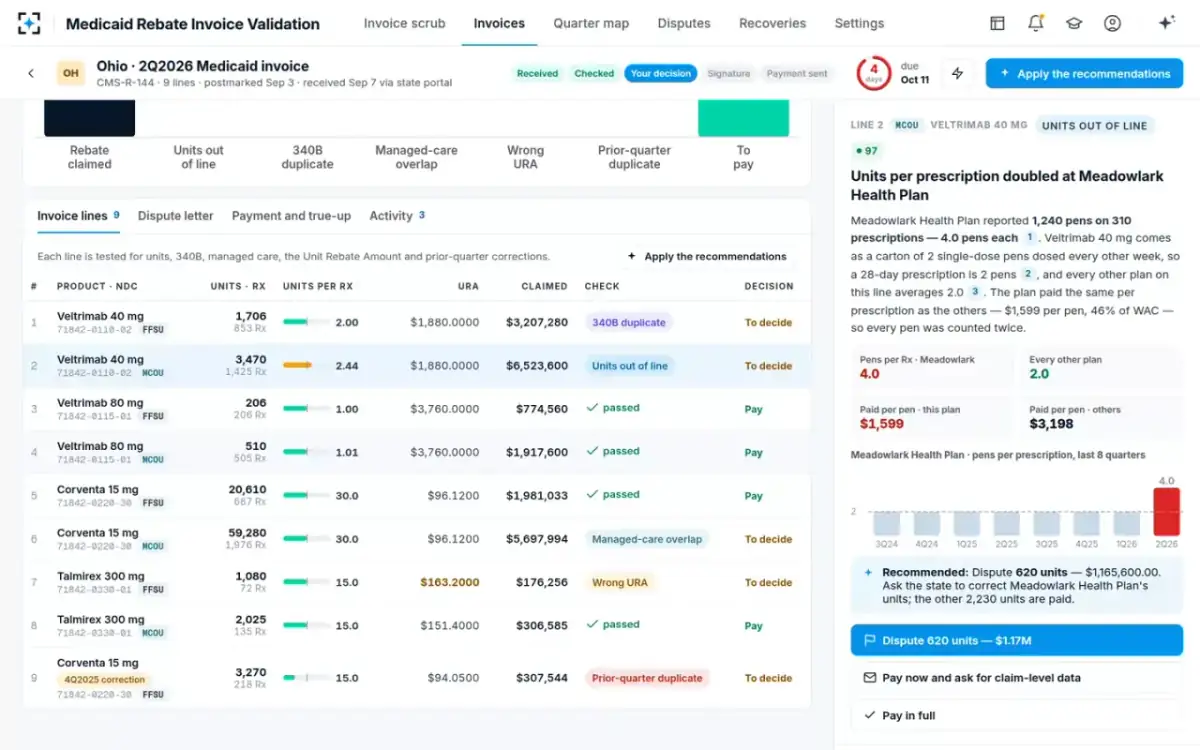This screenshot has height=750, width=1200.
Task: Open the layout panel icon in header
Action: [x=997, y=23]
